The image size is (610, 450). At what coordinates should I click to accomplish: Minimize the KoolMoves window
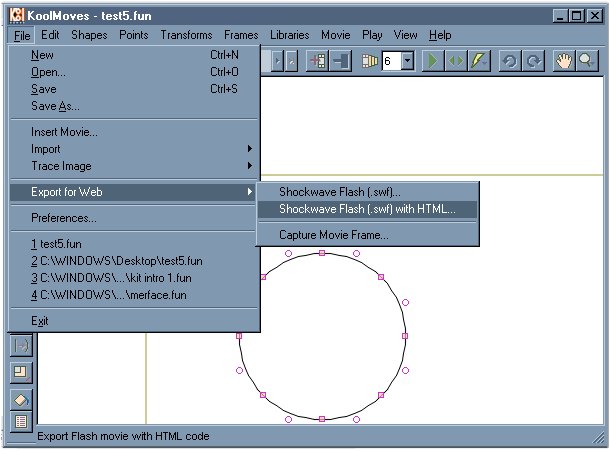pos(560,16)
